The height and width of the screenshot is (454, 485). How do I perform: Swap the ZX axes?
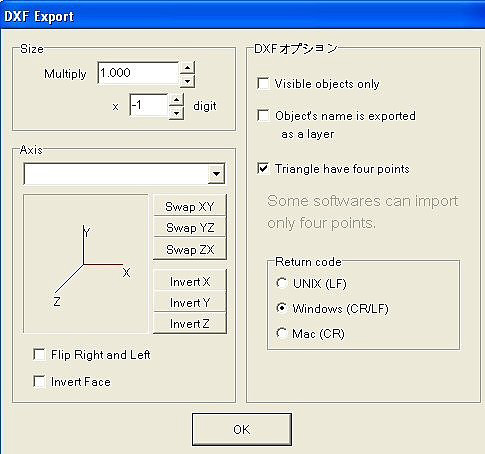[190, 249]
